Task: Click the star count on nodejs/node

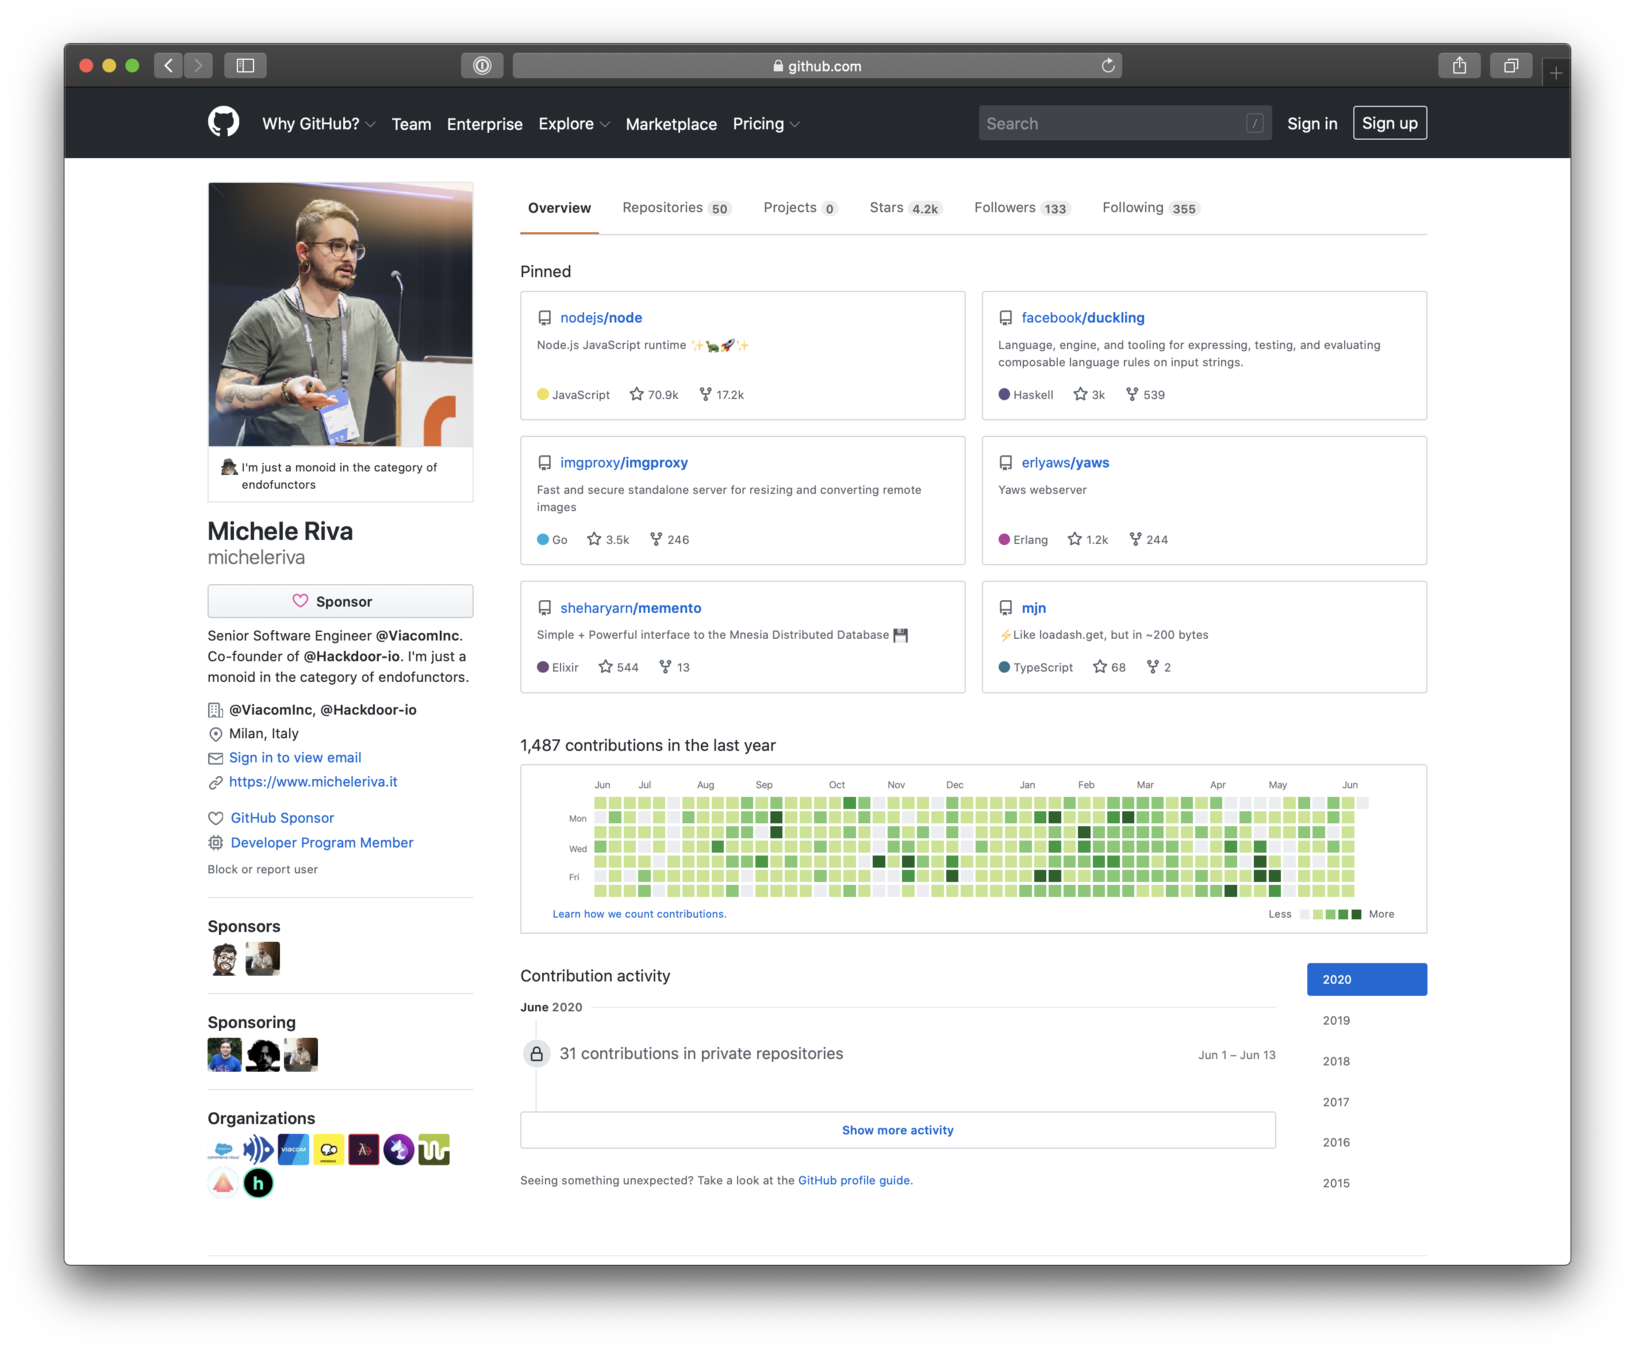Action: 654,395
